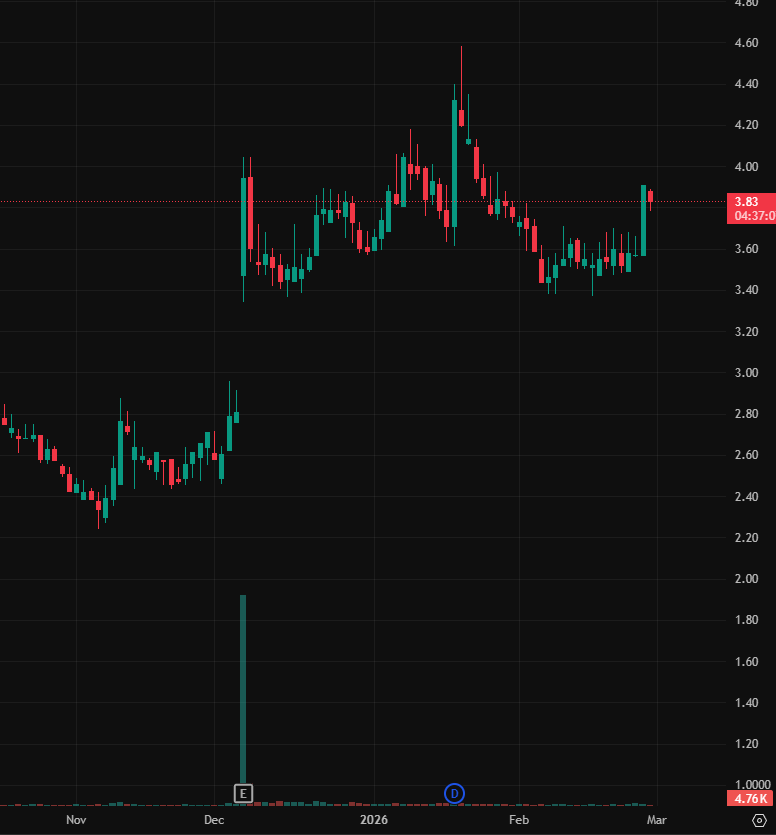Select the 1.60 price axis label
The height and width of the screenshot is (835, 776).
746,661
